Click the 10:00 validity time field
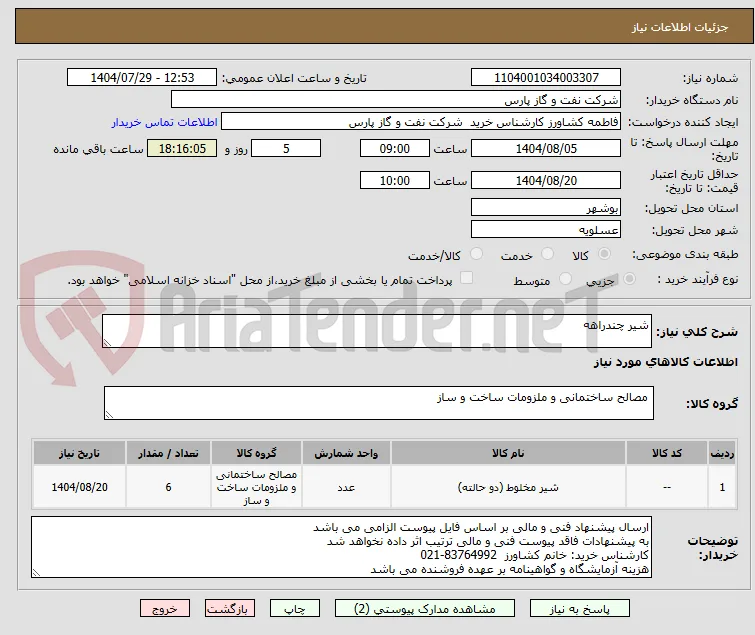Image resolution: width=755 pixels, height=635 pixels. pyautogui.click(x=394, y=181)
